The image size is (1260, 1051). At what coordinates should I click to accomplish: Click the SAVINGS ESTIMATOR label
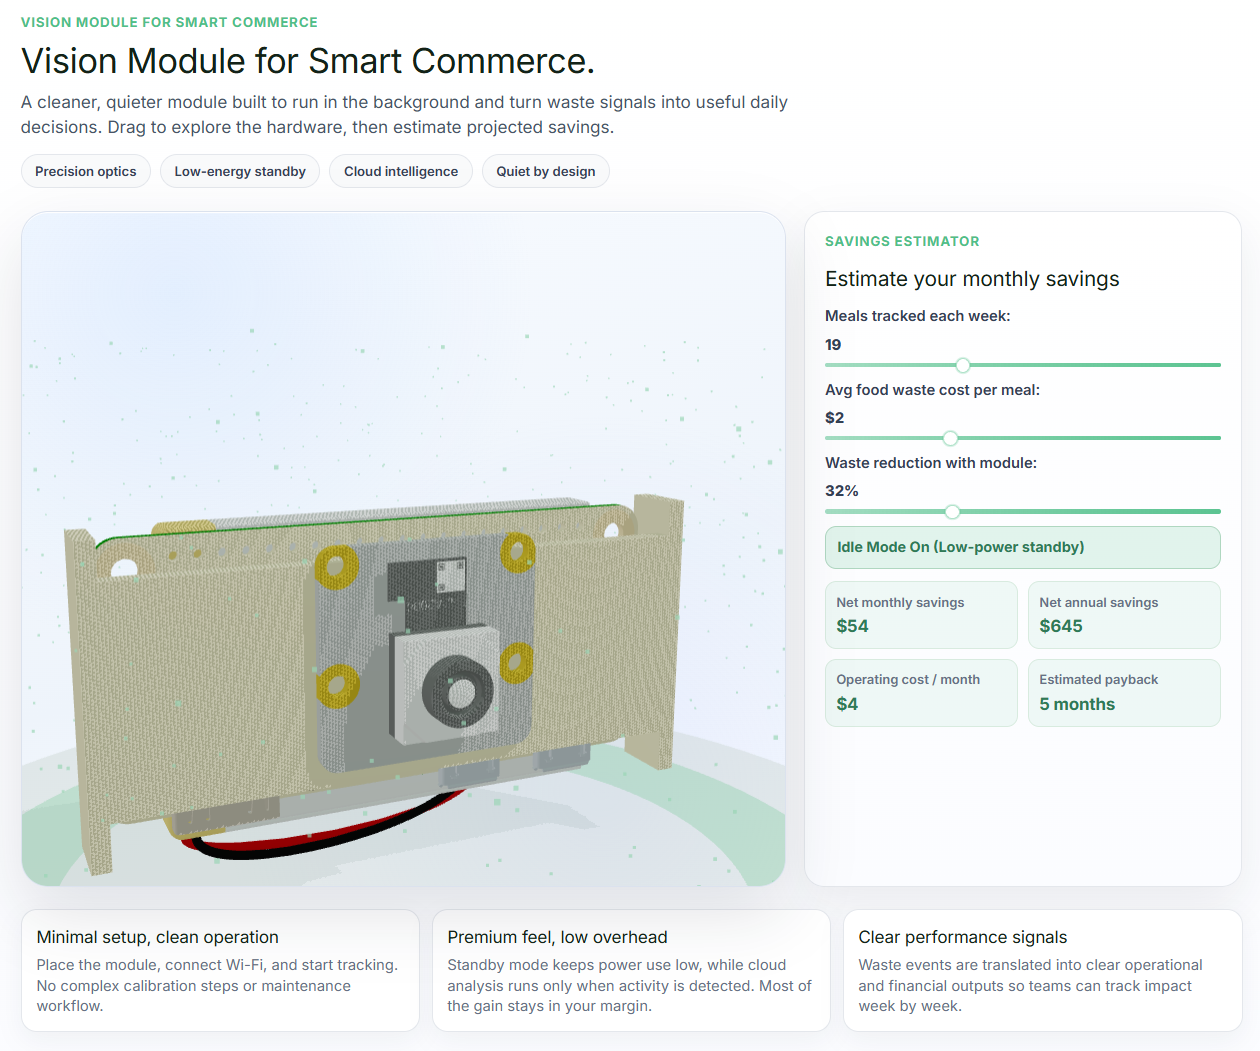pos(902,241)
